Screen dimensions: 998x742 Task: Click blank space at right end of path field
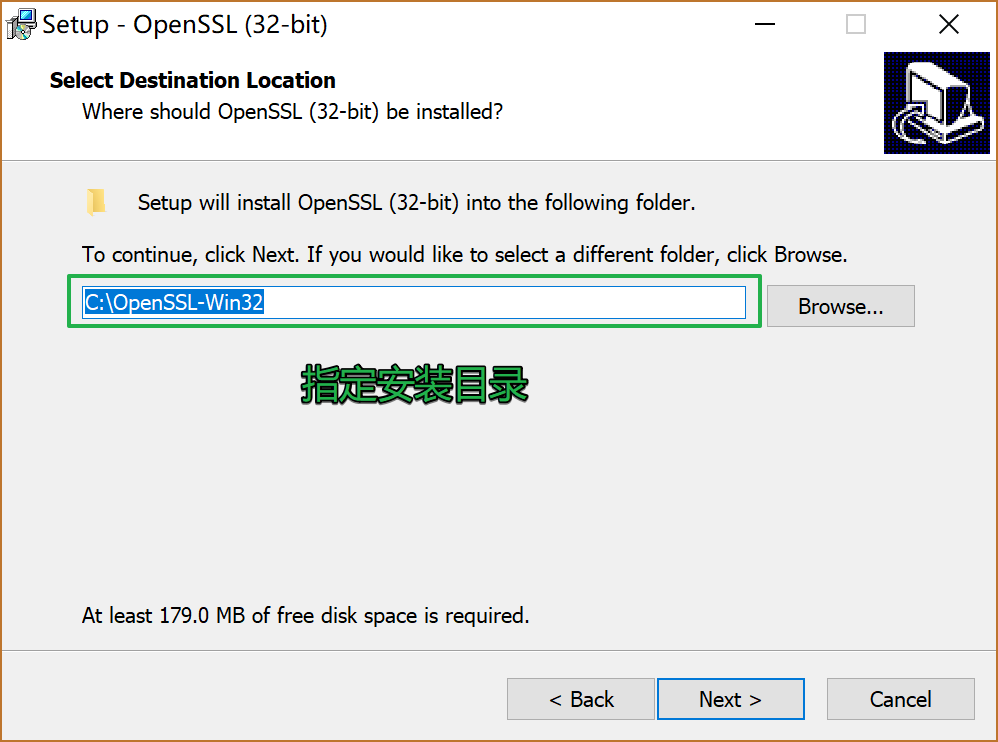point(600,303)
